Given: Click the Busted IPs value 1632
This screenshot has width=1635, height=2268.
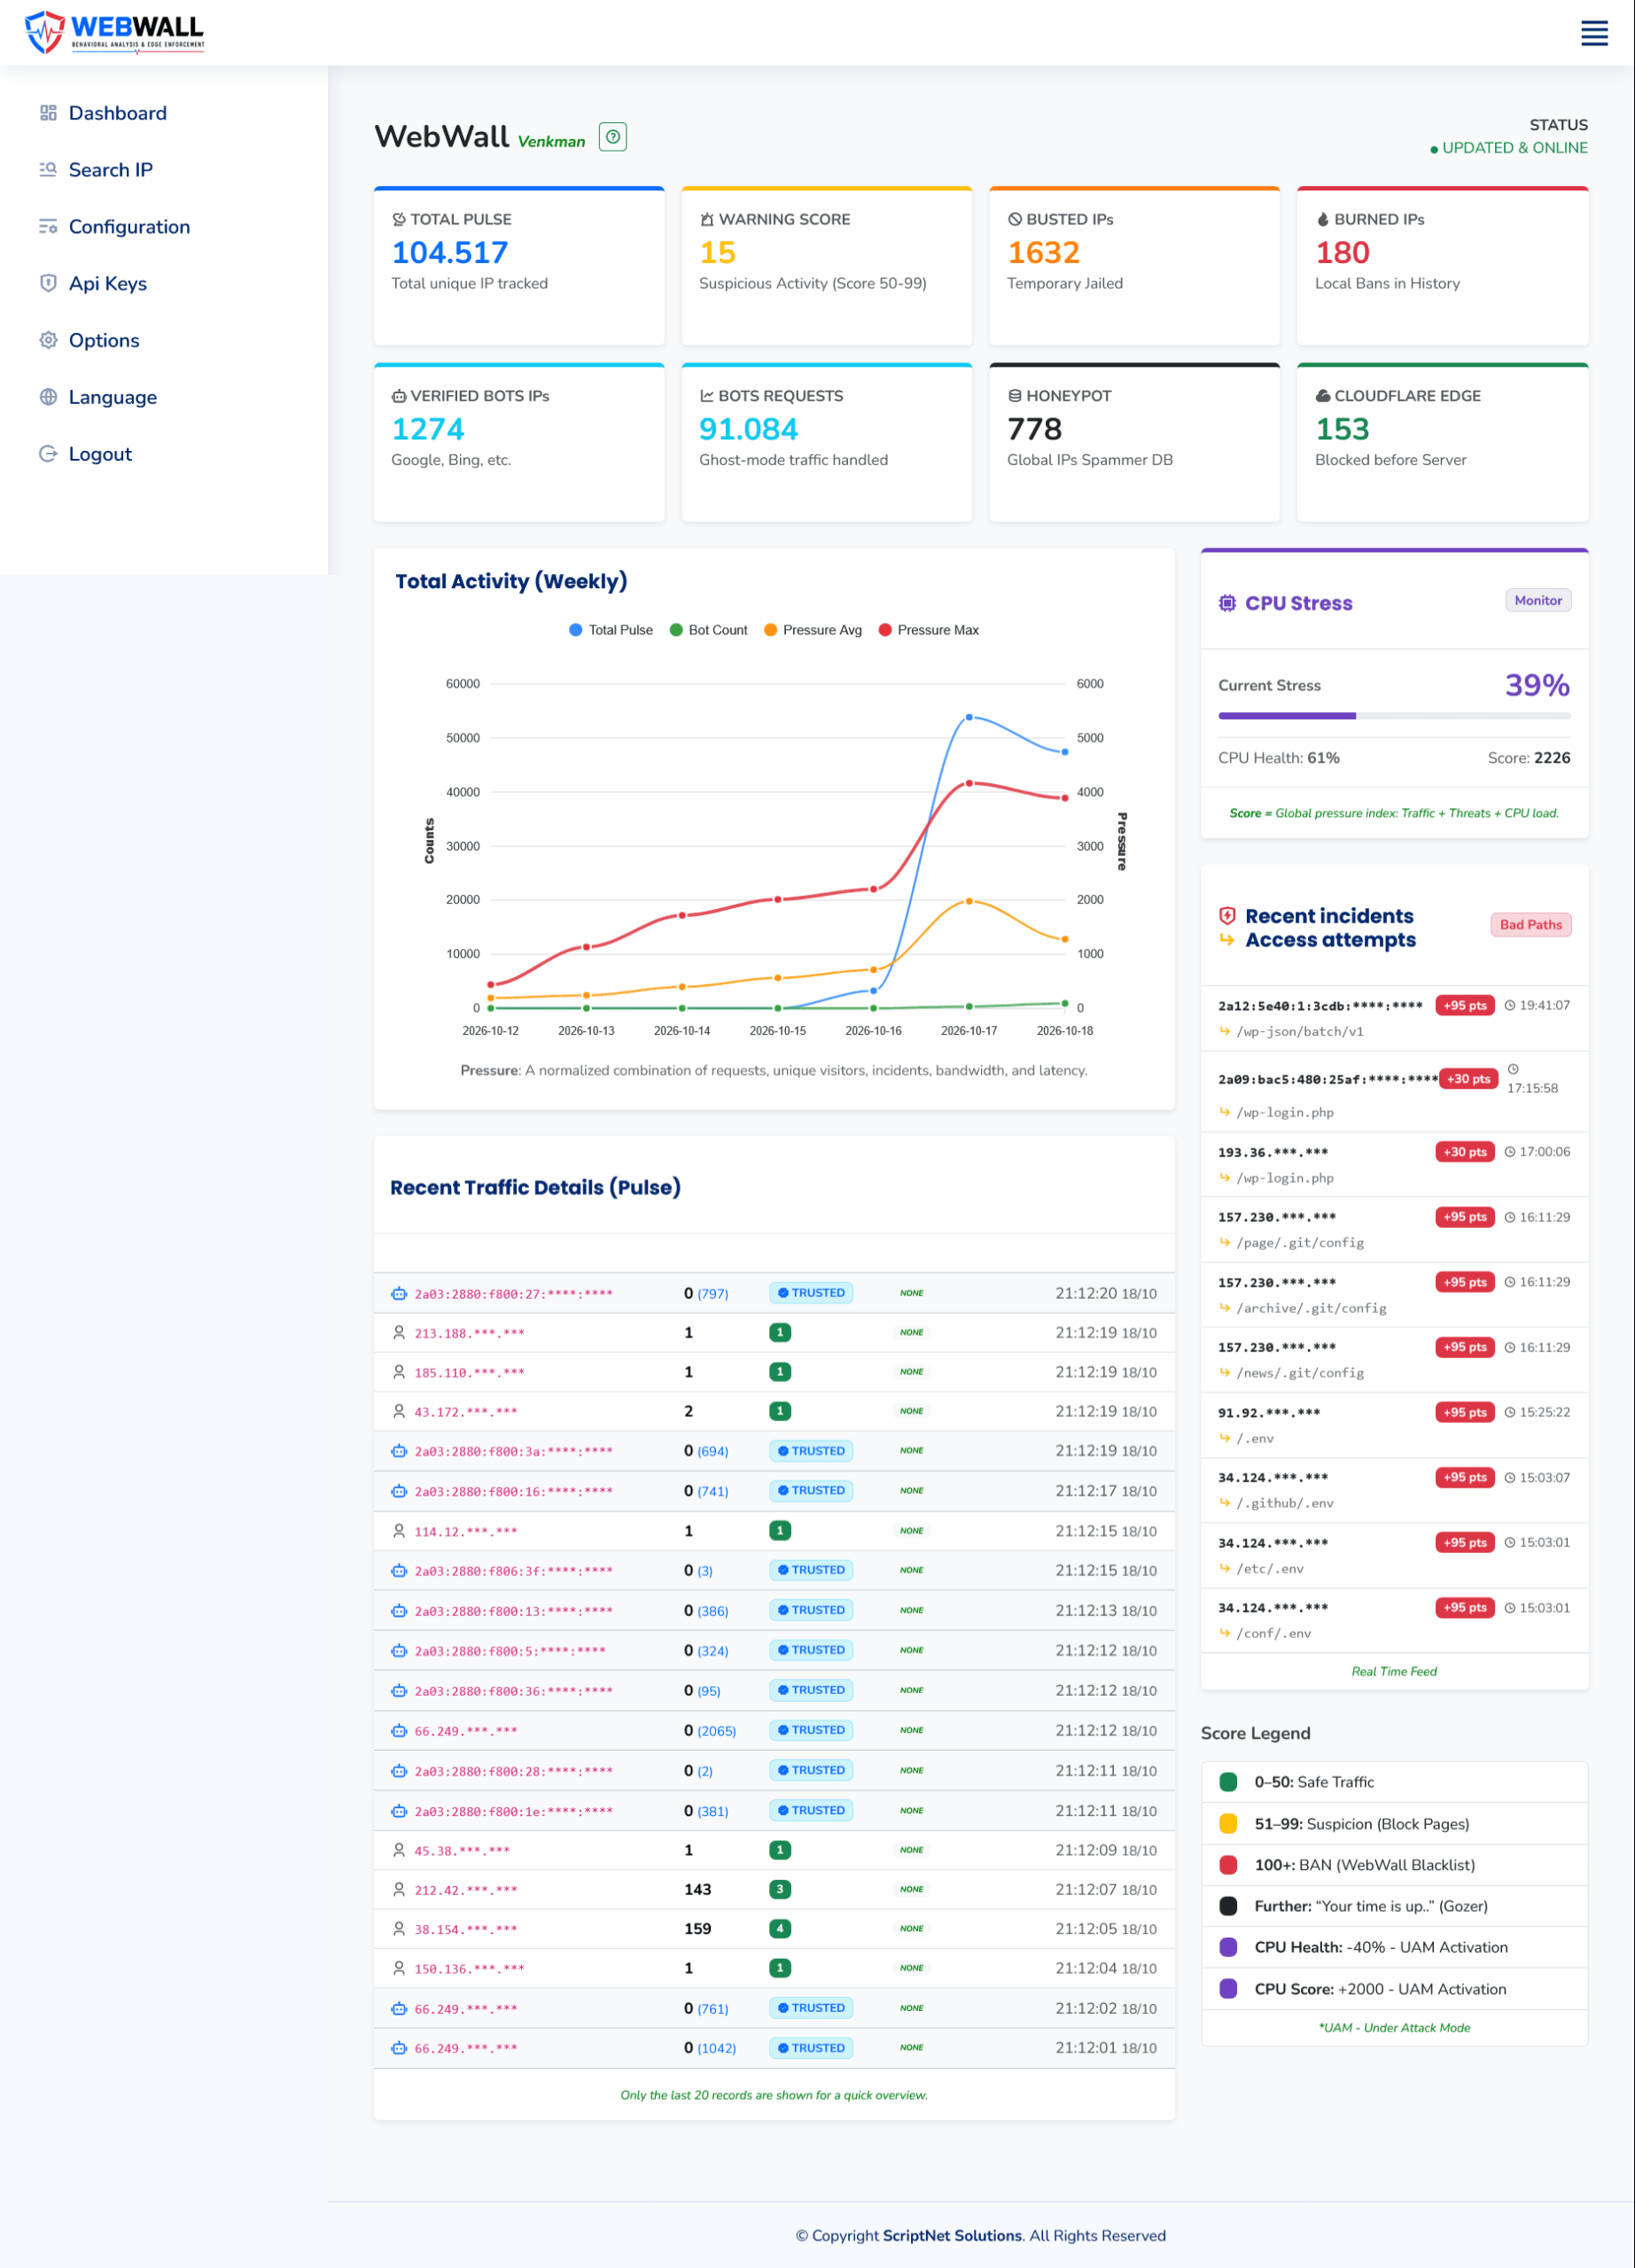Looking at the screenshot, I should [x=1043, y=252].
